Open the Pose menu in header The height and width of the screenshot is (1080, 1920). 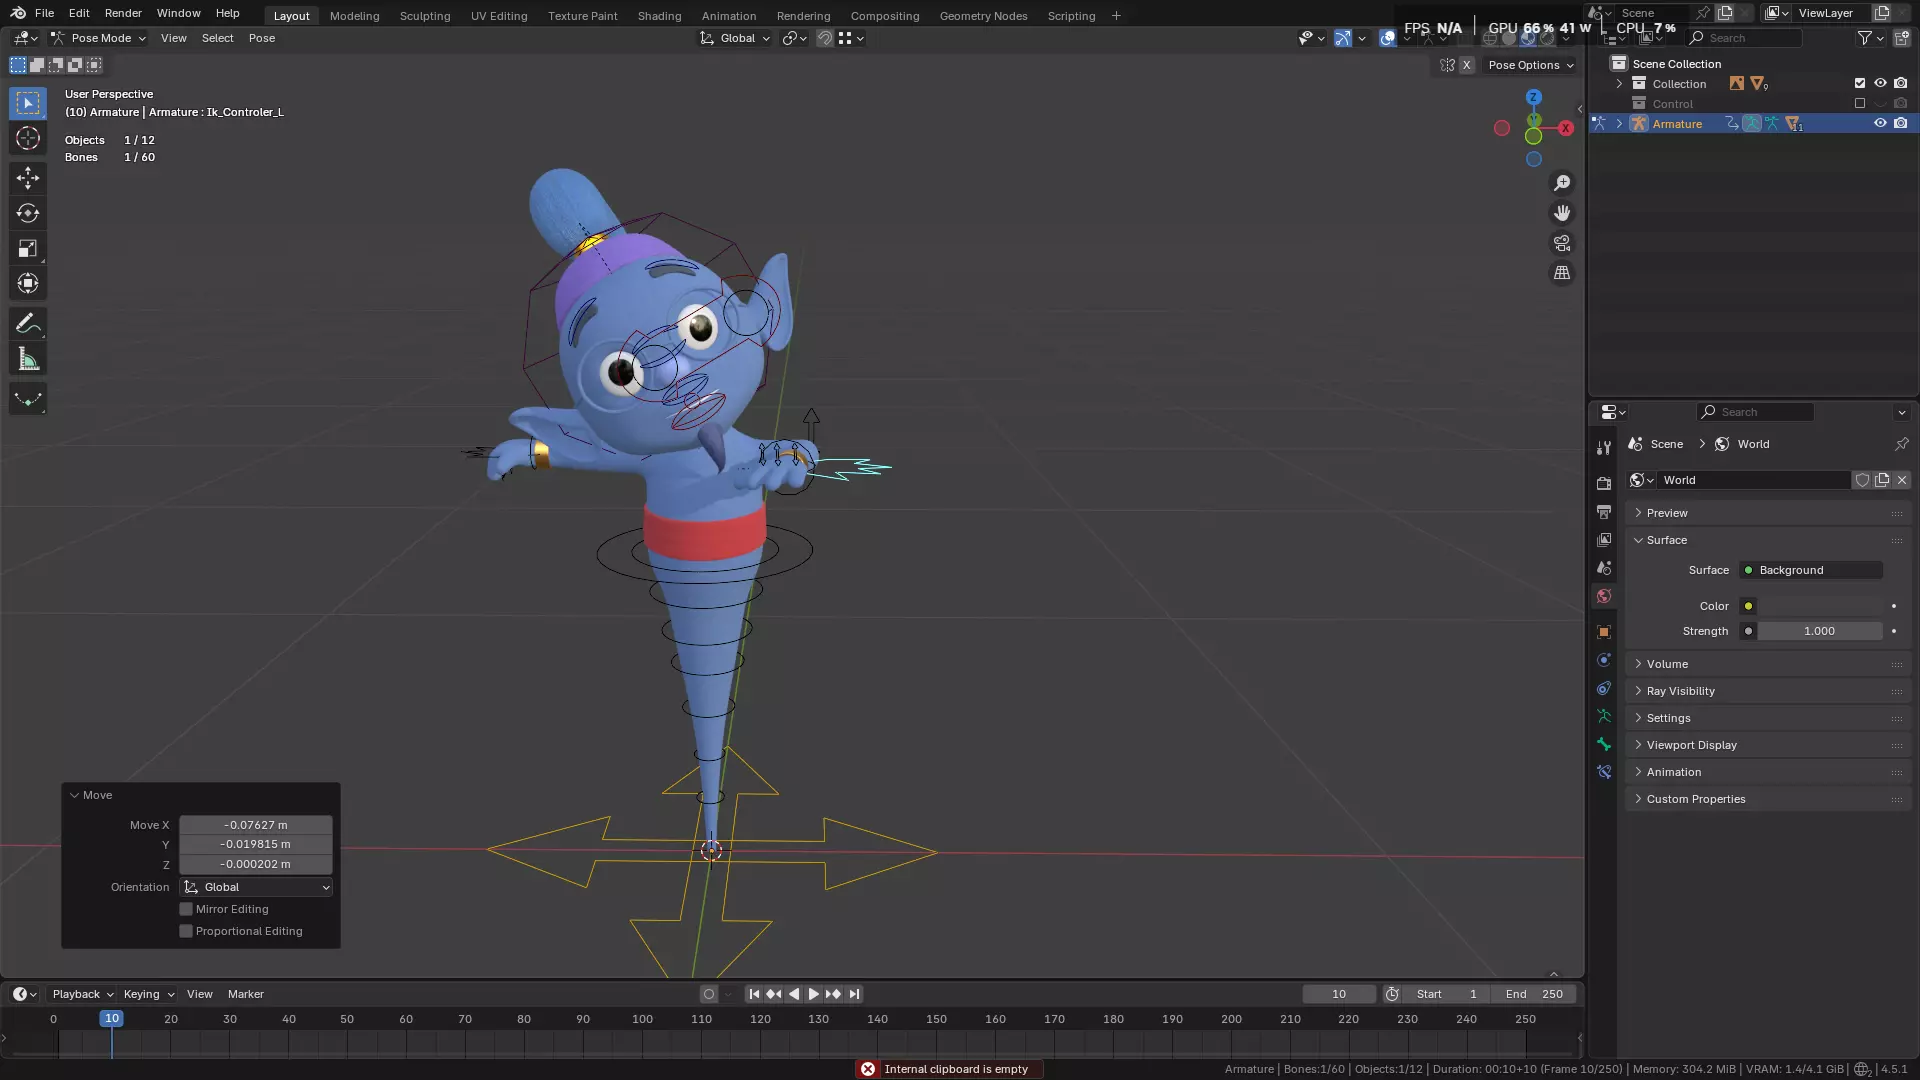[262, 38]
